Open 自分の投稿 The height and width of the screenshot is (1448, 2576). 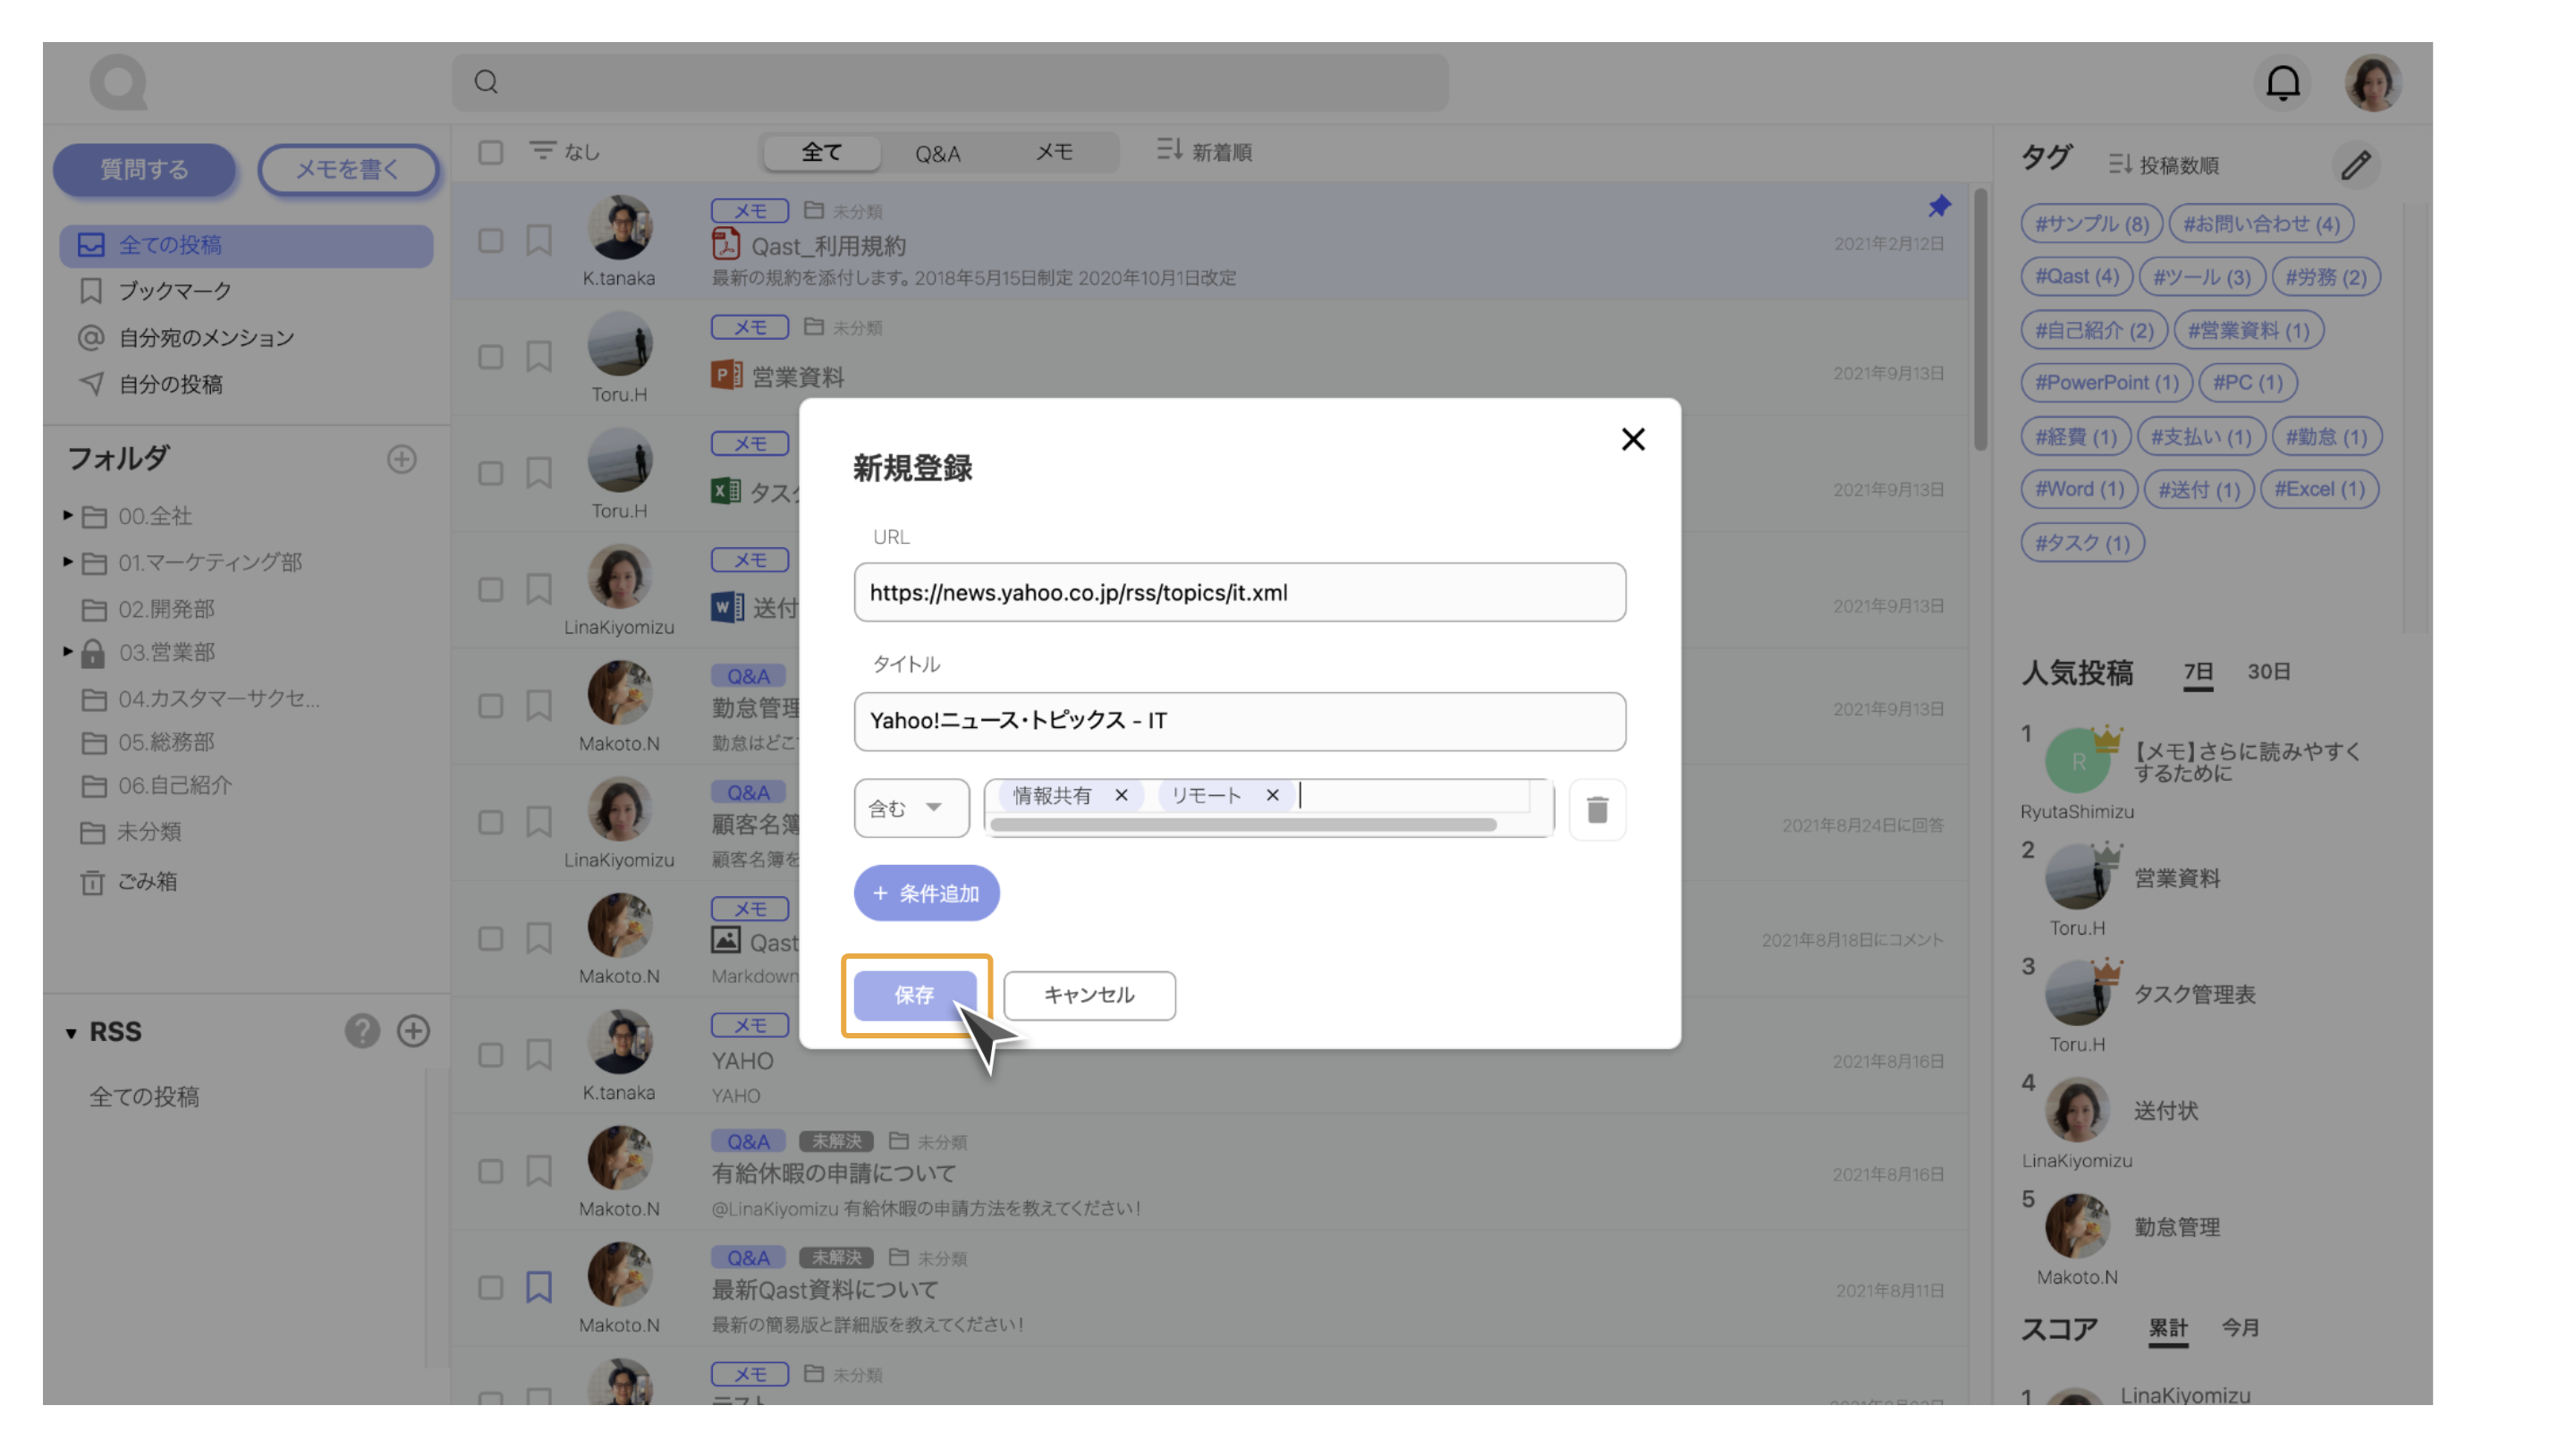tap(151, 384)
